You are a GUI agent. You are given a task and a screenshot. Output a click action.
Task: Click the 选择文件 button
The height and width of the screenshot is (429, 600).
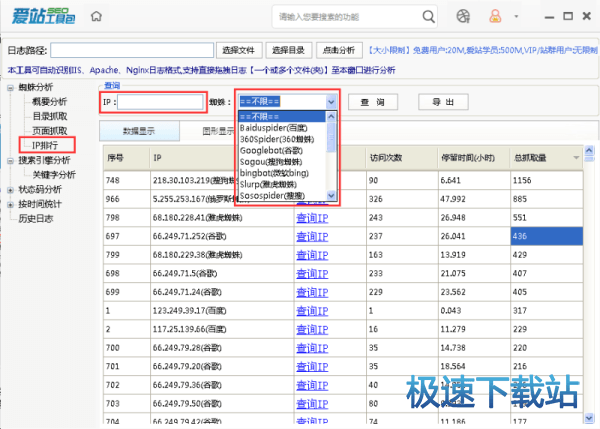point(239,50)
